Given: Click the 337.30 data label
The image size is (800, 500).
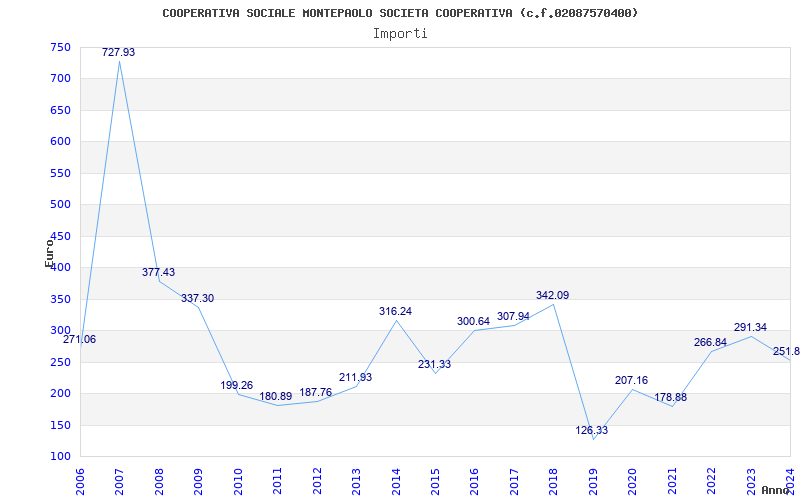Looking at the screenshot, I should click(x=197, y=298).
